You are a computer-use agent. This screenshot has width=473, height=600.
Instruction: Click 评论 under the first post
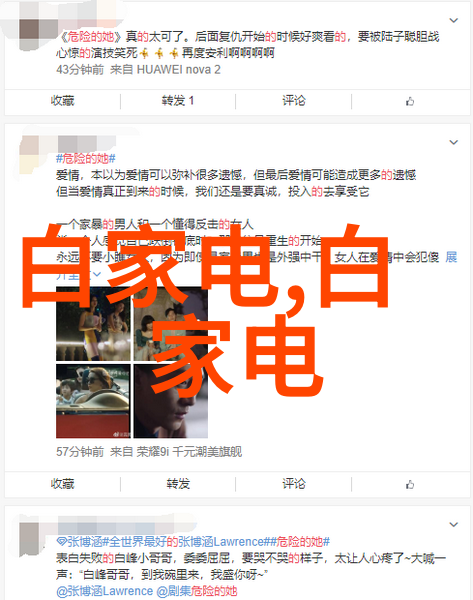pyautogui.click(x=294, y=101)
